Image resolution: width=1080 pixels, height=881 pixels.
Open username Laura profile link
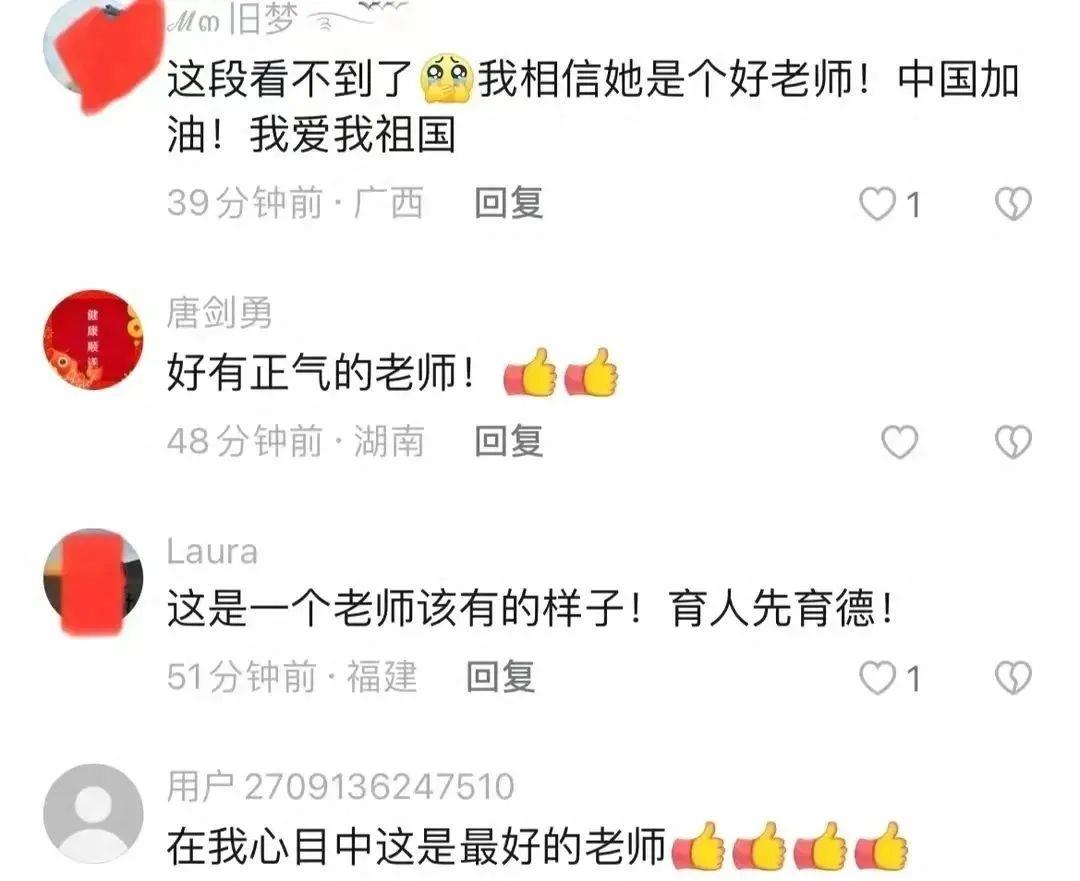coord(212,552)
